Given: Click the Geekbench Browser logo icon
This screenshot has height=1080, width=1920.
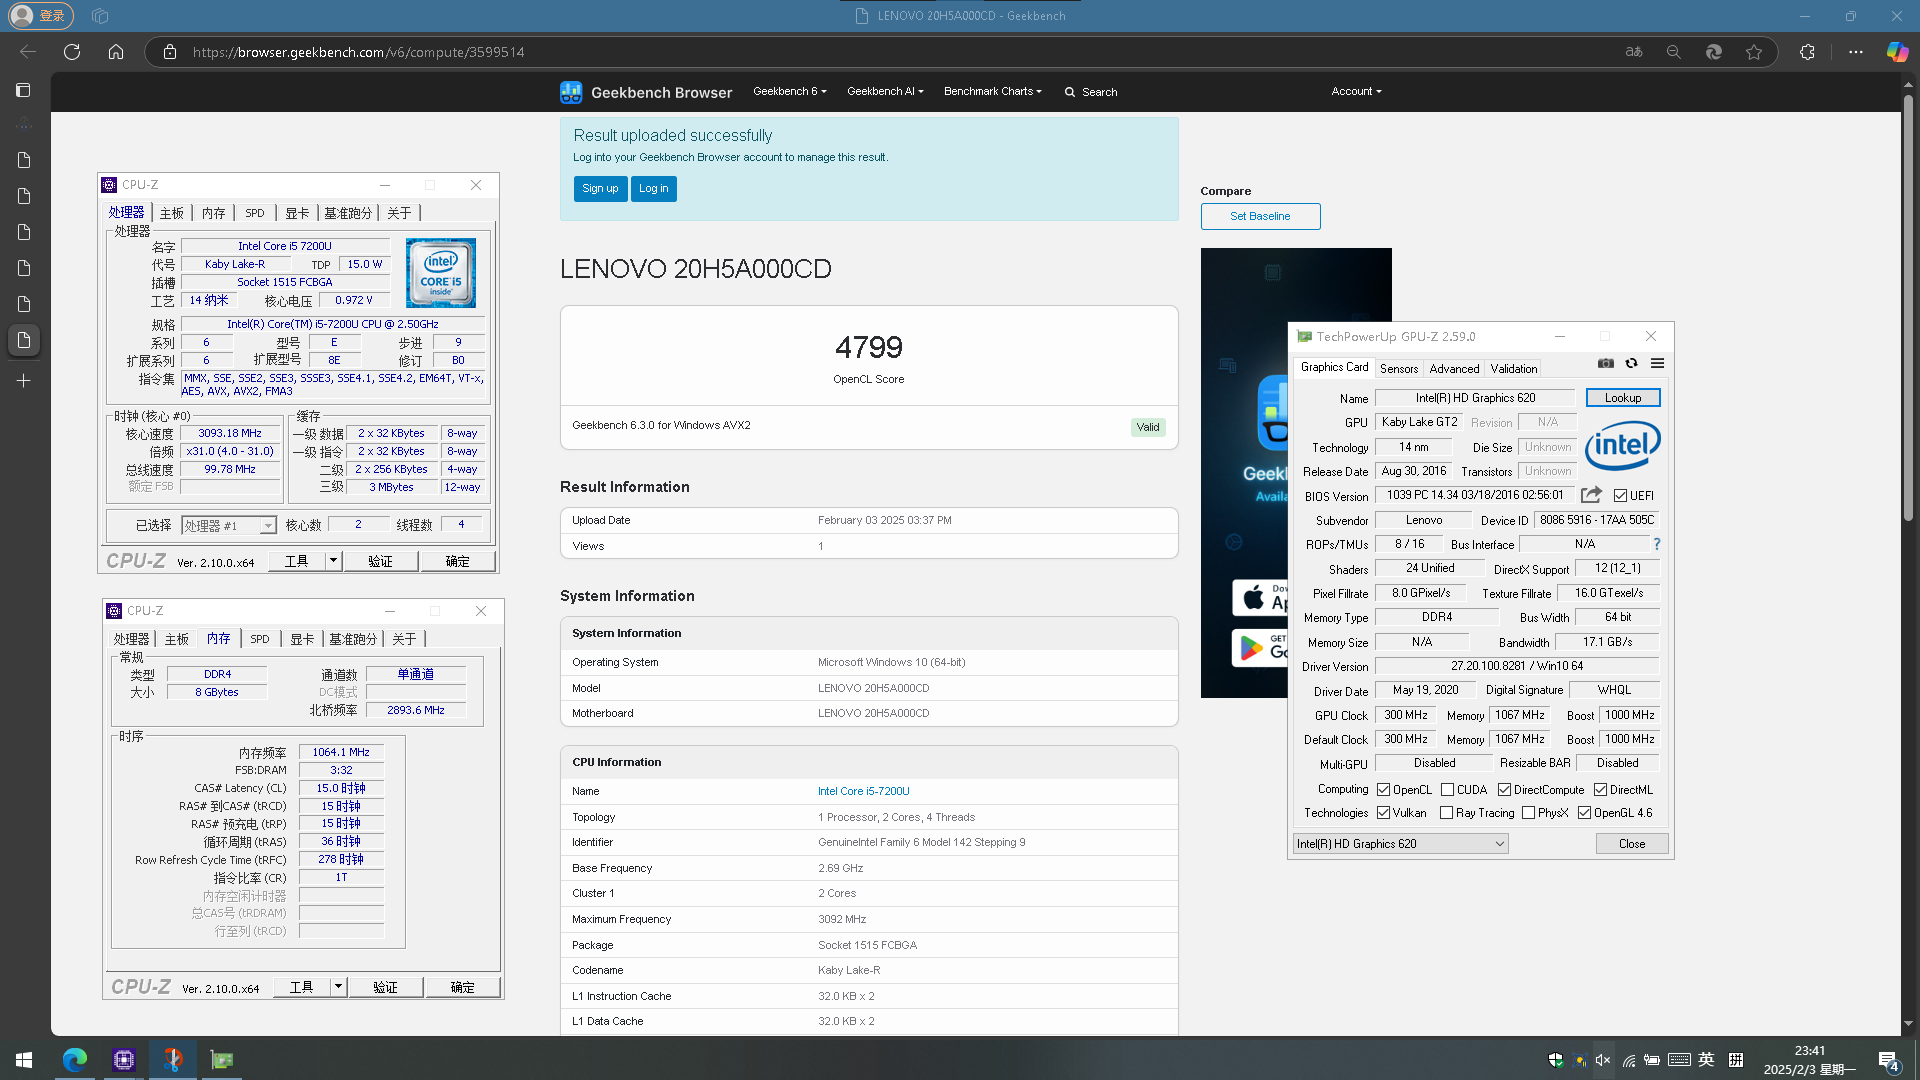Looking at the screenshot, I should [571, 92].
